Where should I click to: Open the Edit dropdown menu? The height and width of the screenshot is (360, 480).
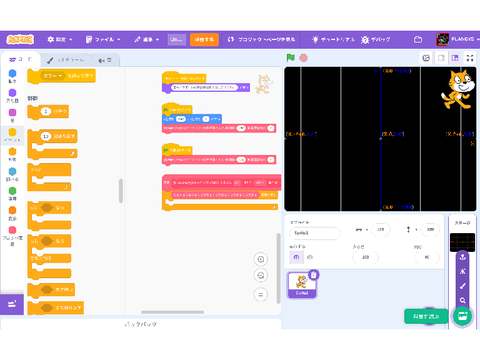click(147, 39)
